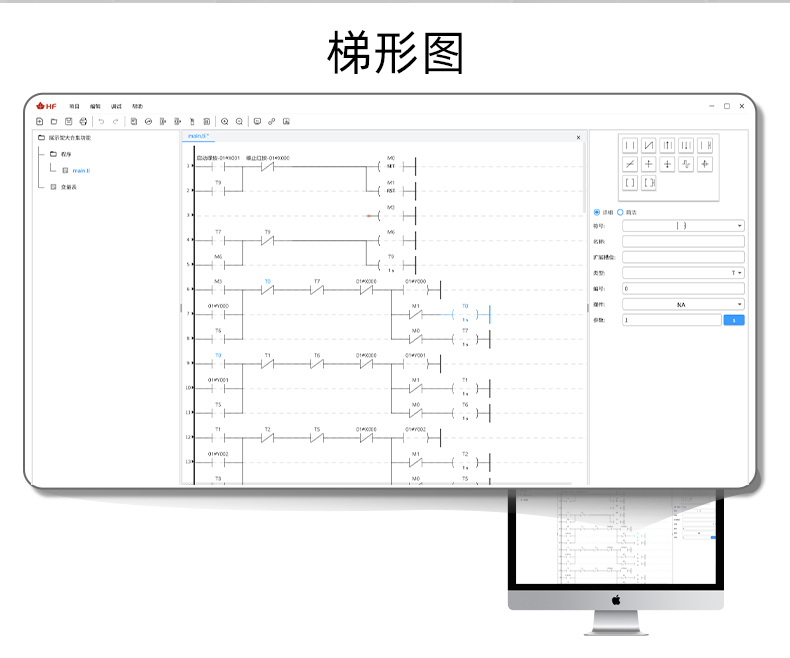Pick the rising edge contact symbol
The width and height of the screenshot is (790, 658).
tap(668, 146)
